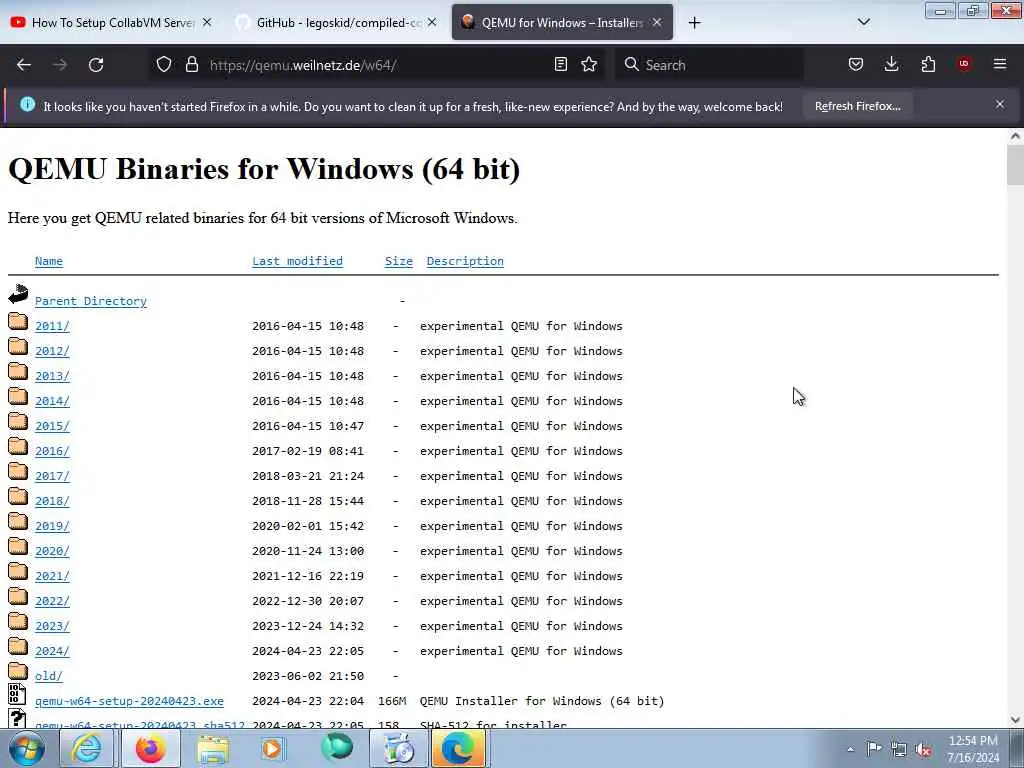
Task: Open the 2023/ folder link
Action: pyautogui.click(x=52, y=626)
